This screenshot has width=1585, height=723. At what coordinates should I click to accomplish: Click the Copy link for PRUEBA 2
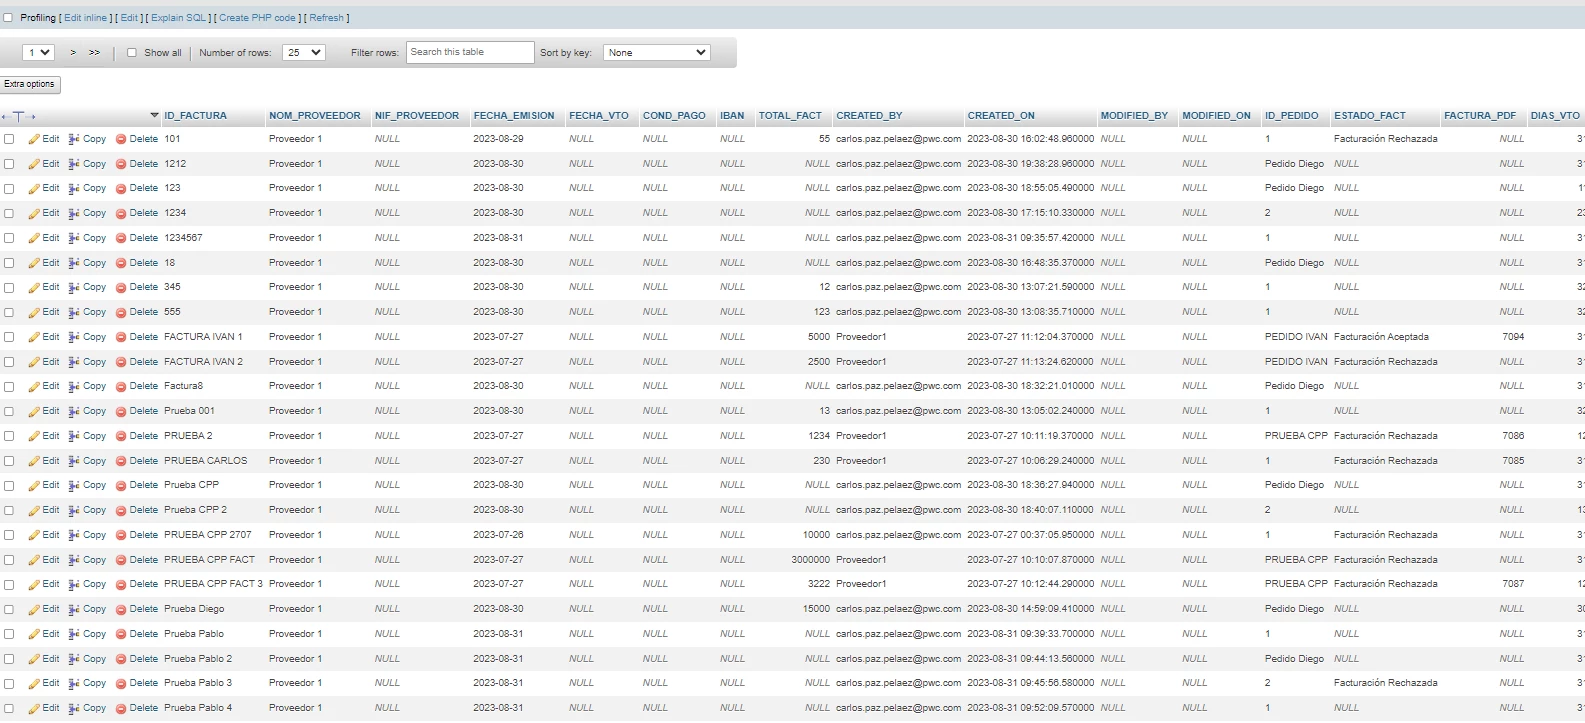(x=94, y=436)
